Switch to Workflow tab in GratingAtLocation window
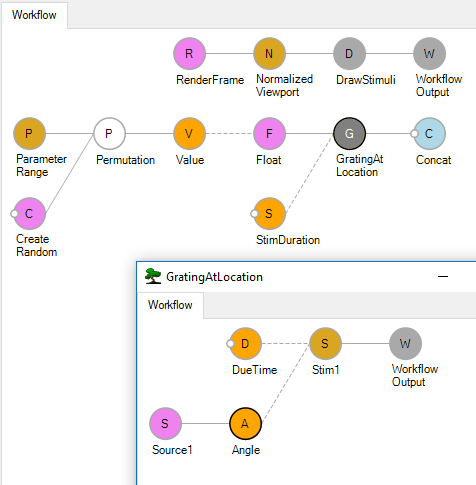The width and height of the screenshot is (476, 485). click(x=170, y=305)
